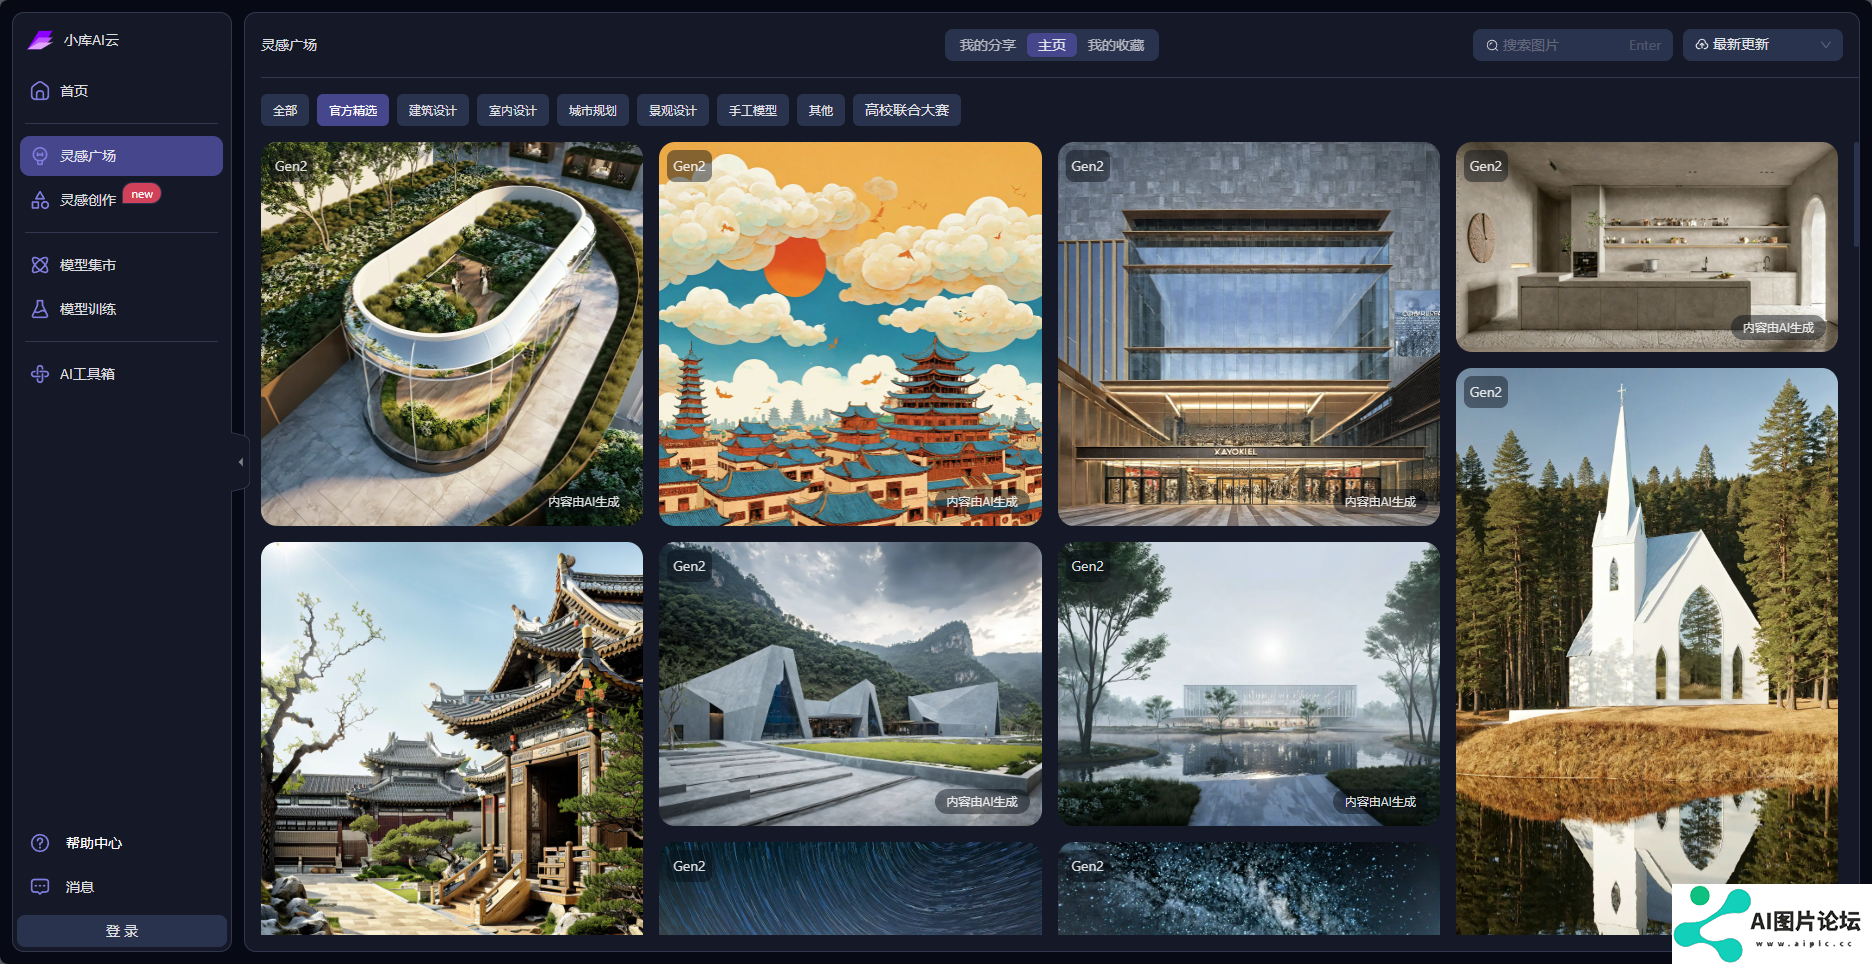1872x964 pixels.
Task: Open the oval glass garden image
Action: click(452, 334)
